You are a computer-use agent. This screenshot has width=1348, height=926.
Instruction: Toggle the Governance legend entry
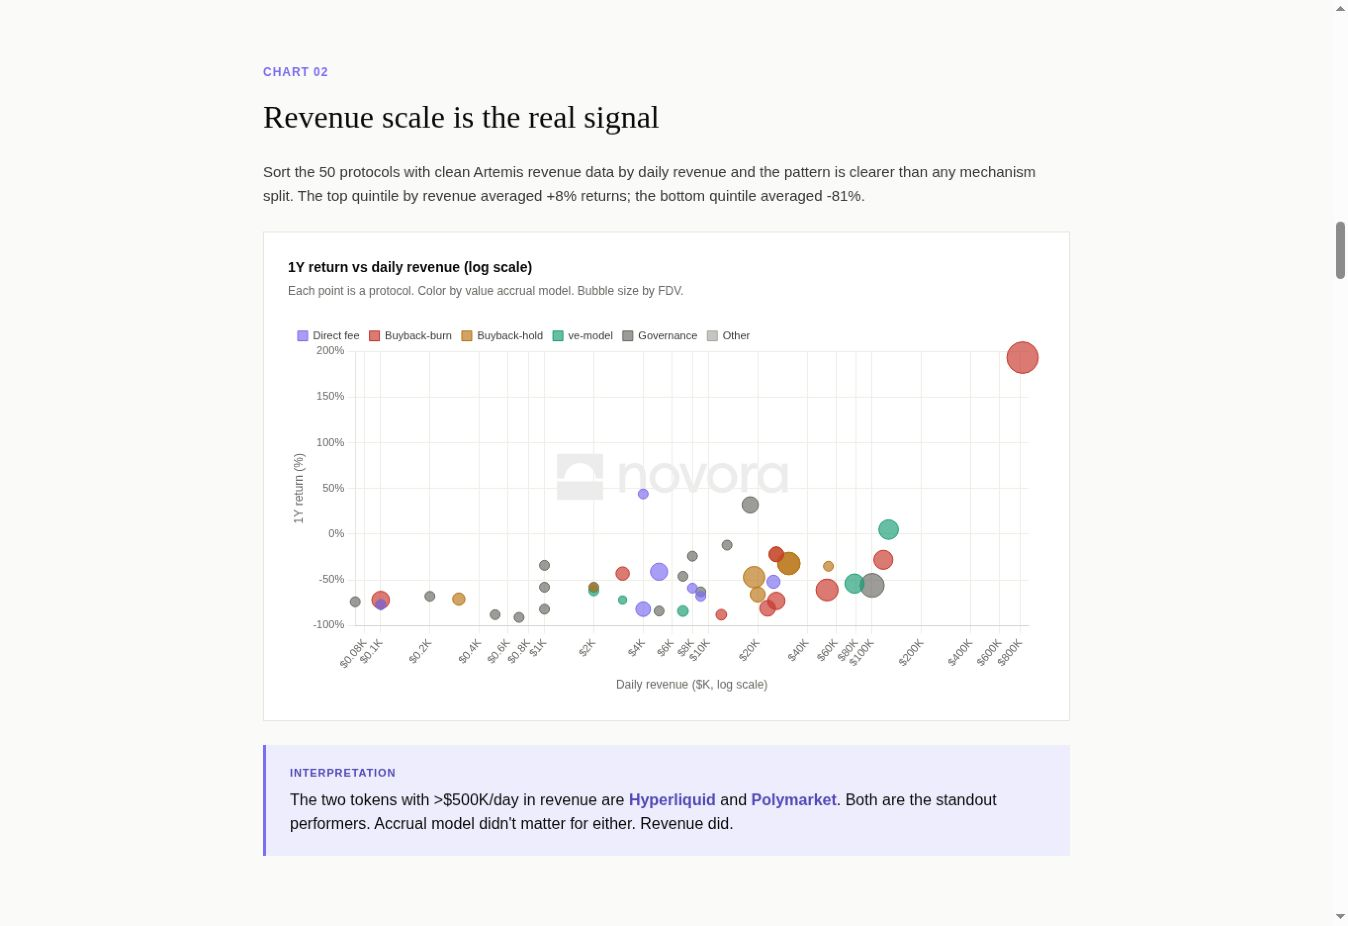pyautogui.click(x=660, y=336)
